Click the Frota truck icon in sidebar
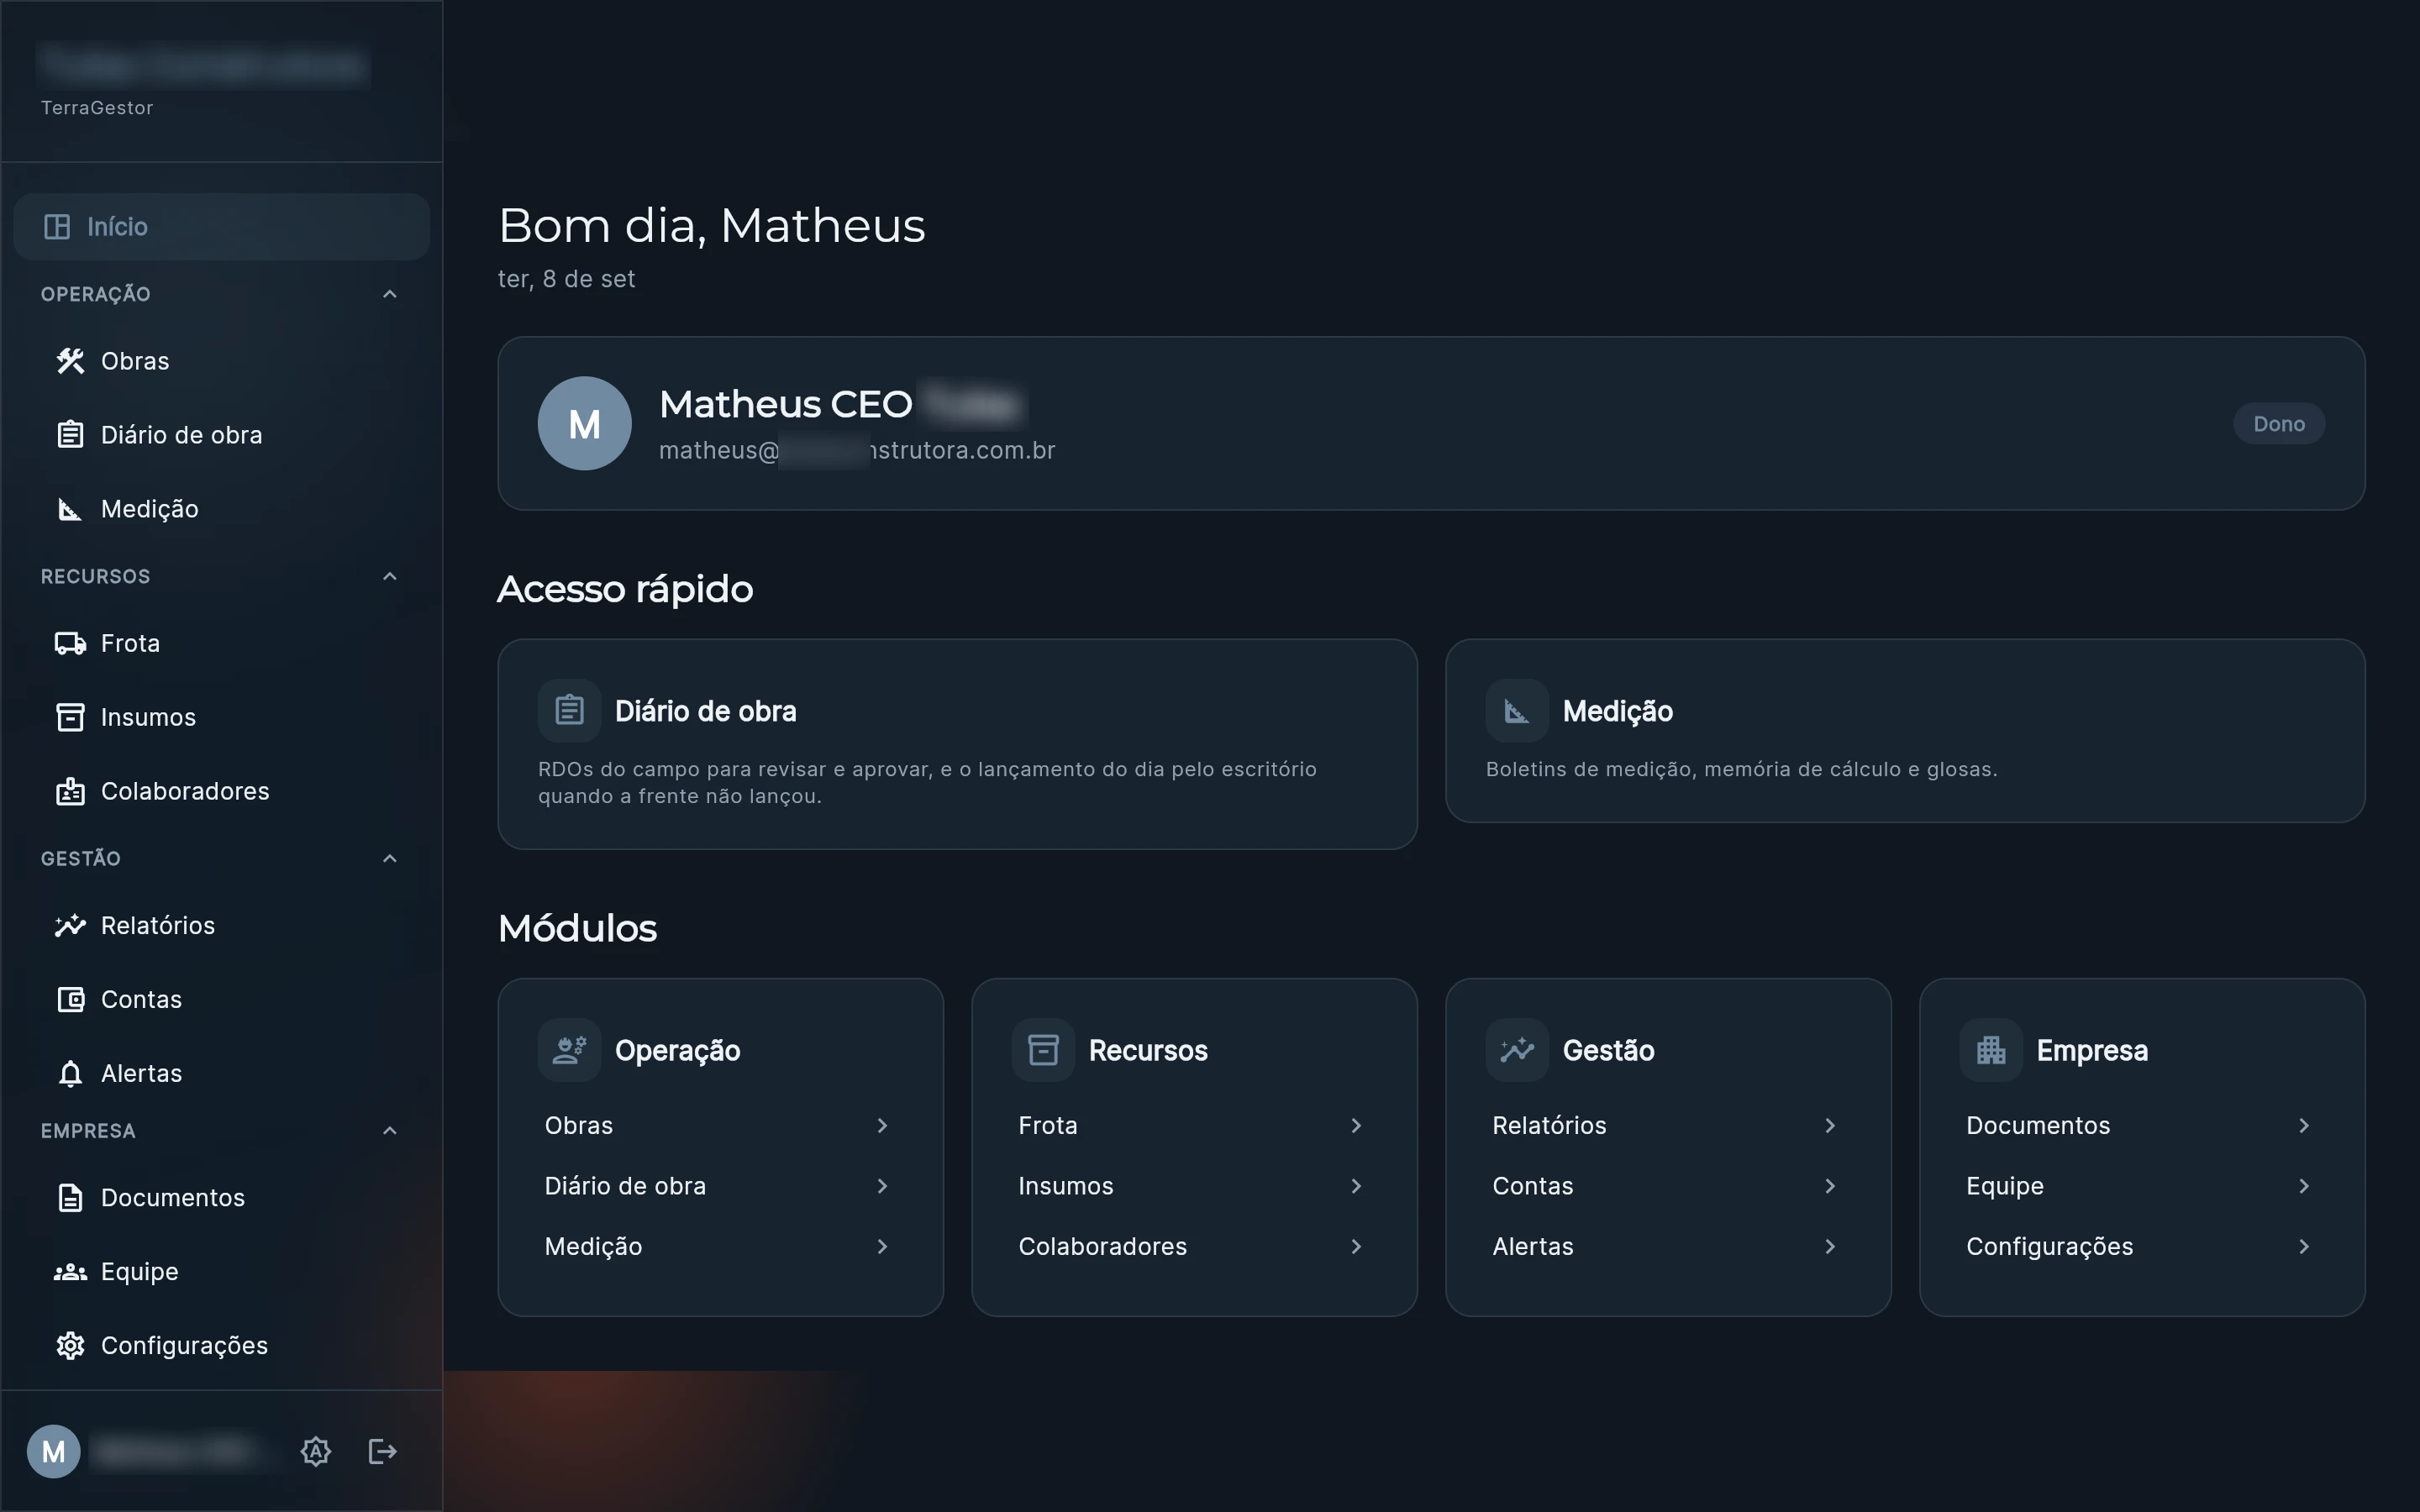2420x1512 pixels. coord(70,643)
